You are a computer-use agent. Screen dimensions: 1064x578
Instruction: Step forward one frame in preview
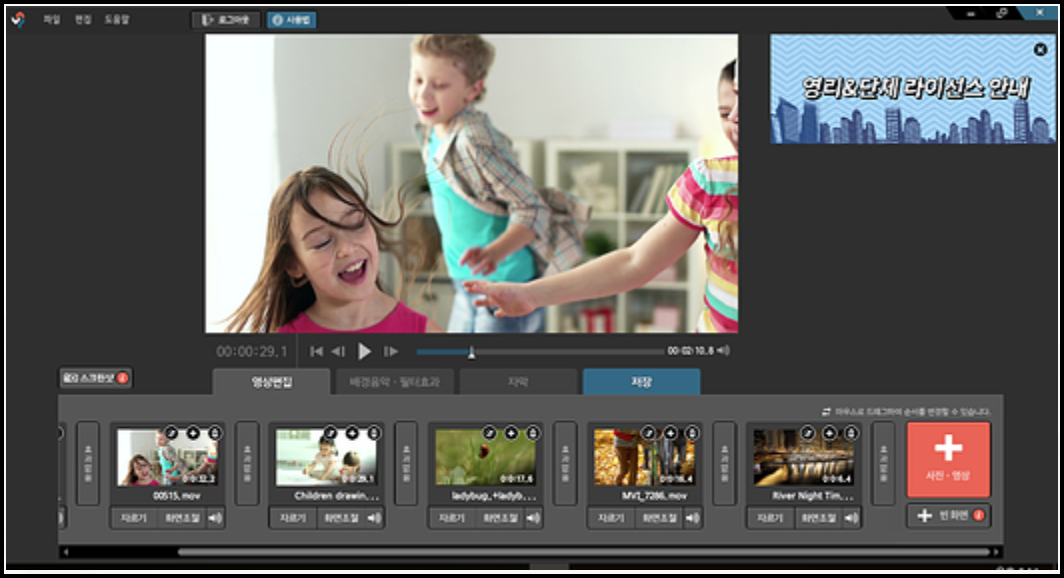coord(391,351)
